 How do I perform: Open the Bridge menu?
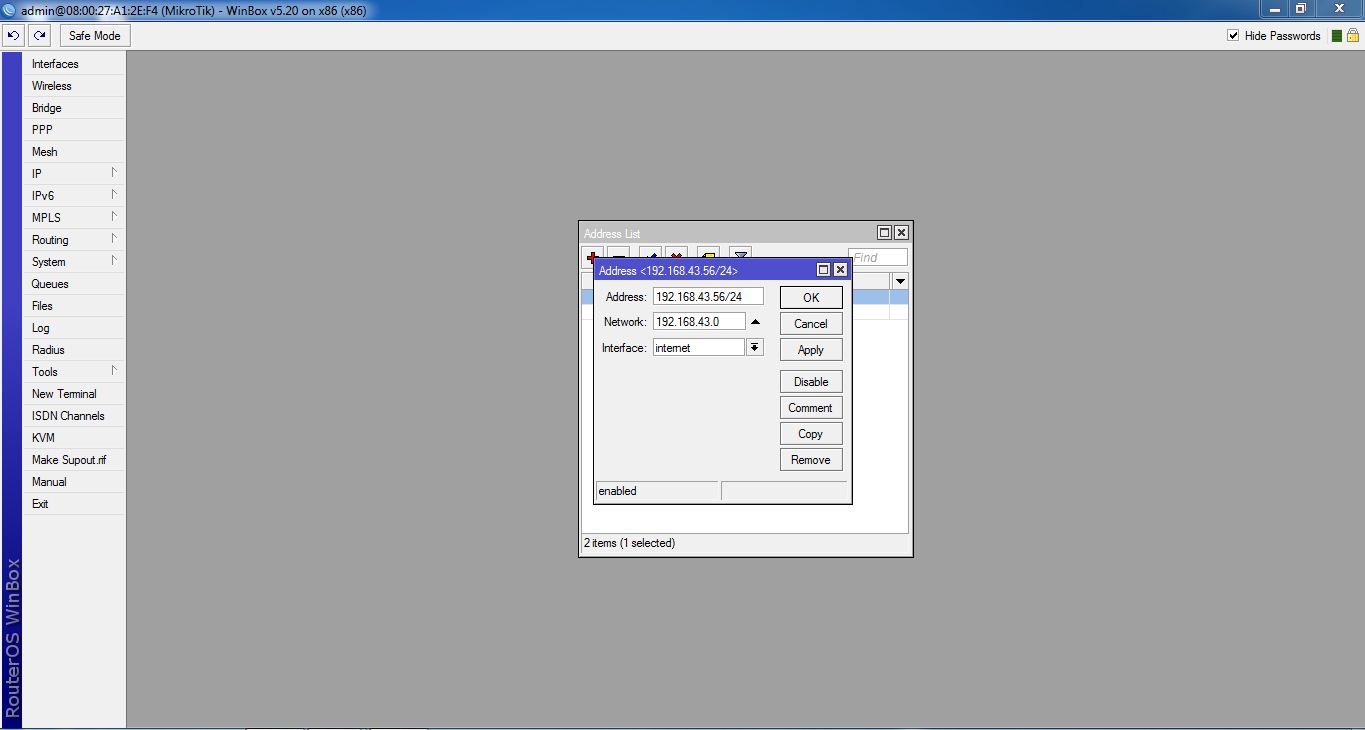[75, 108]
